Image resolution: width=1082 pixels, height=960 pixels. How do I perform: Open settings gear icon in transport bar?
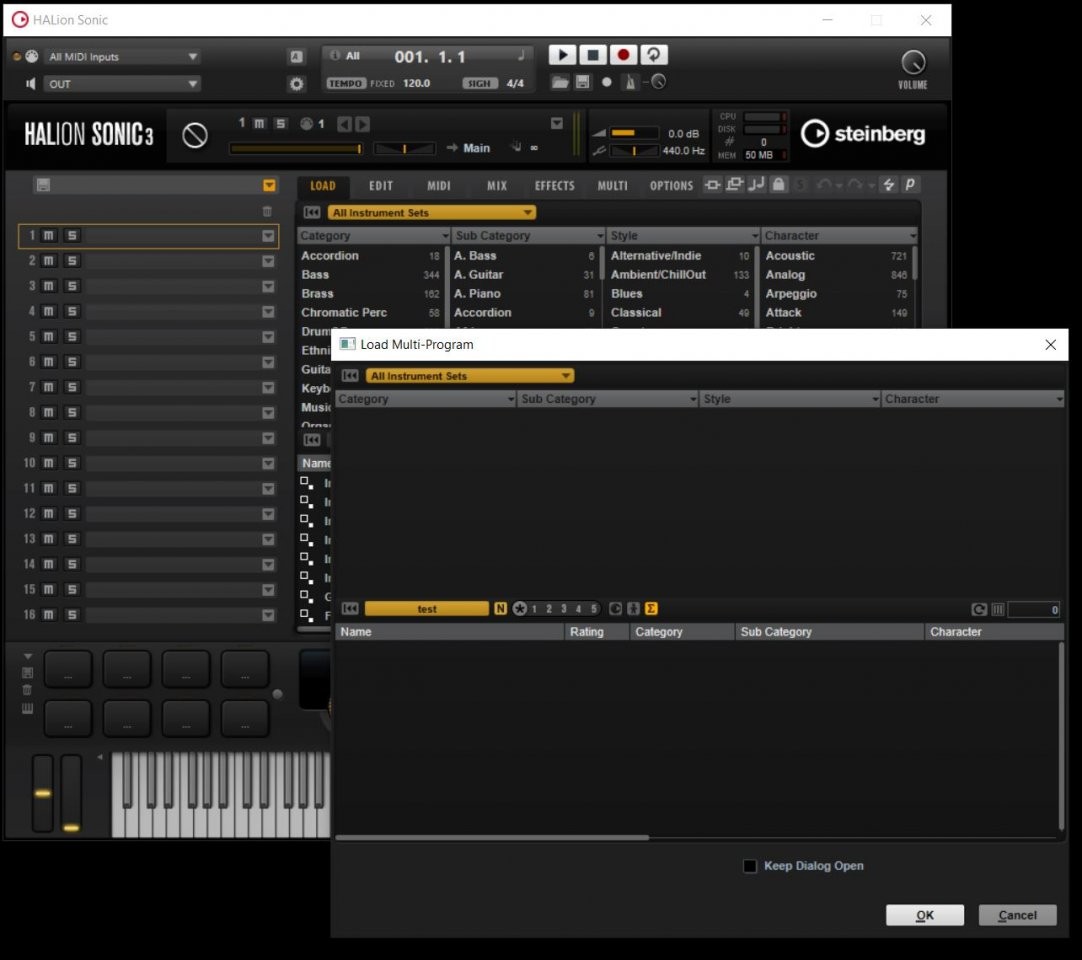pos(296,84)
